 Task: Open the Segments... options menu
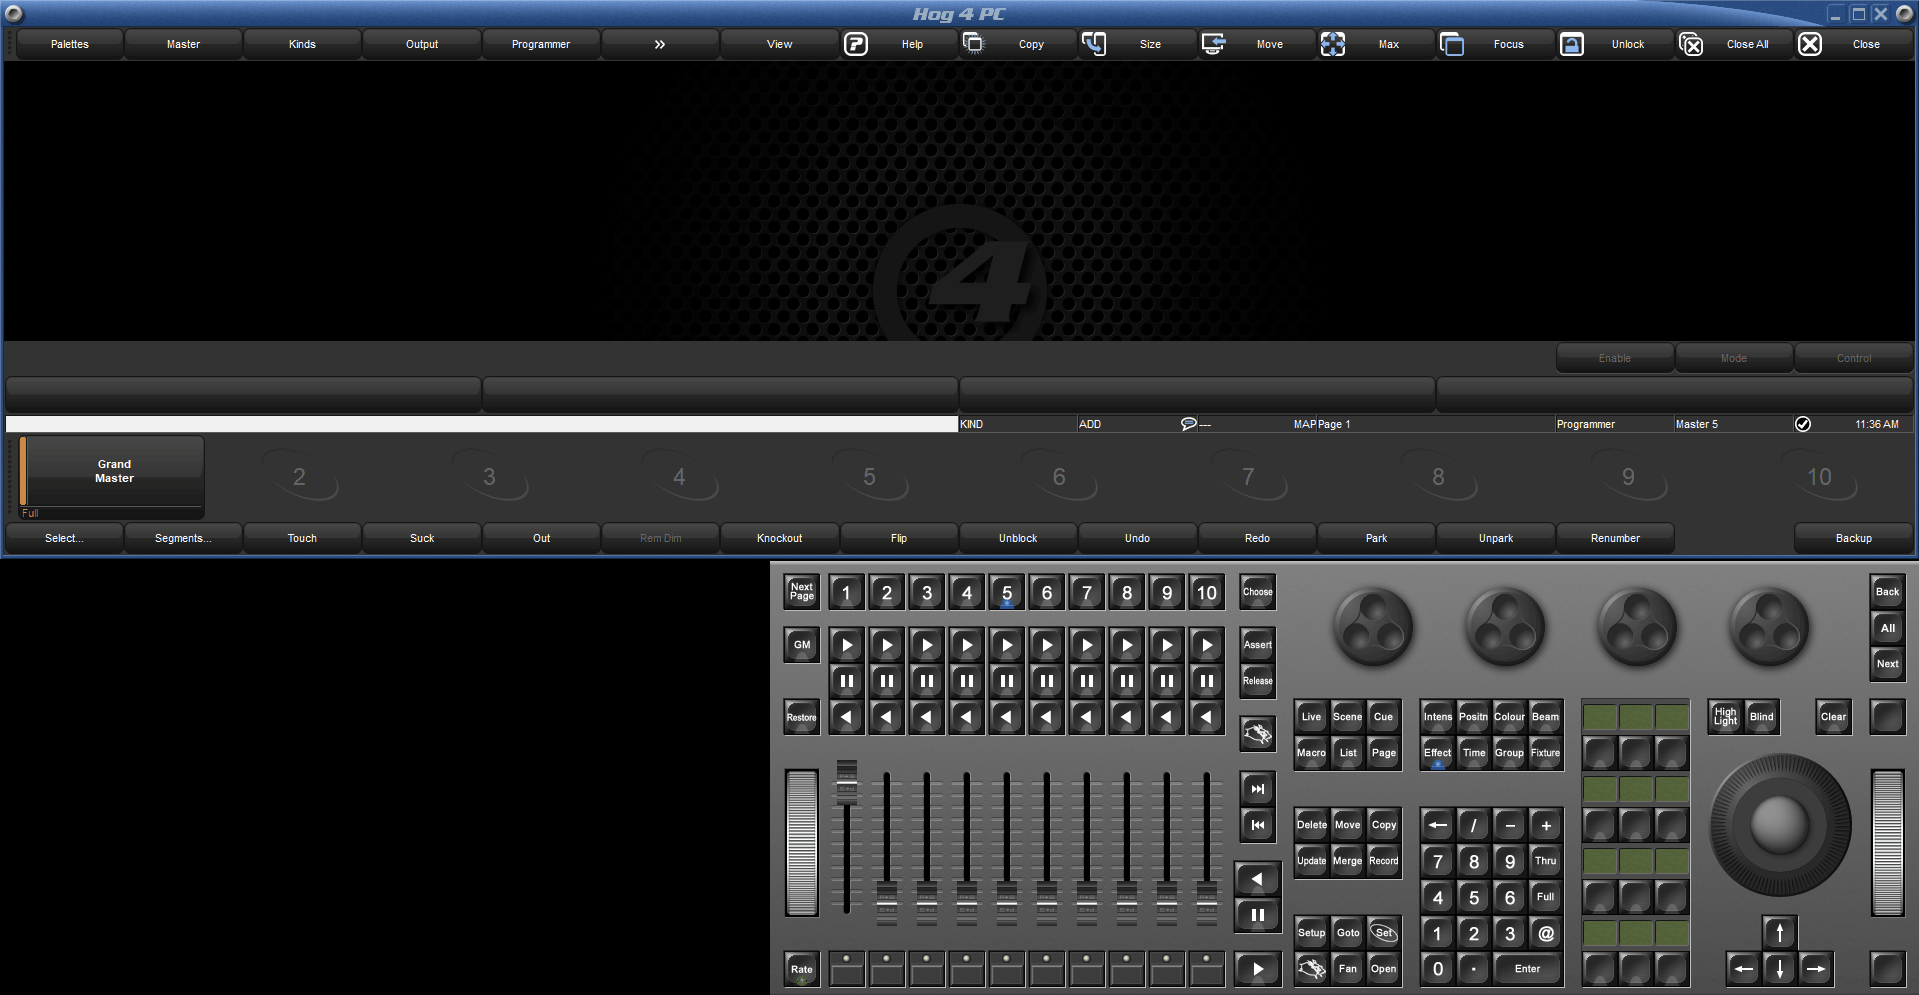[183, 538]
